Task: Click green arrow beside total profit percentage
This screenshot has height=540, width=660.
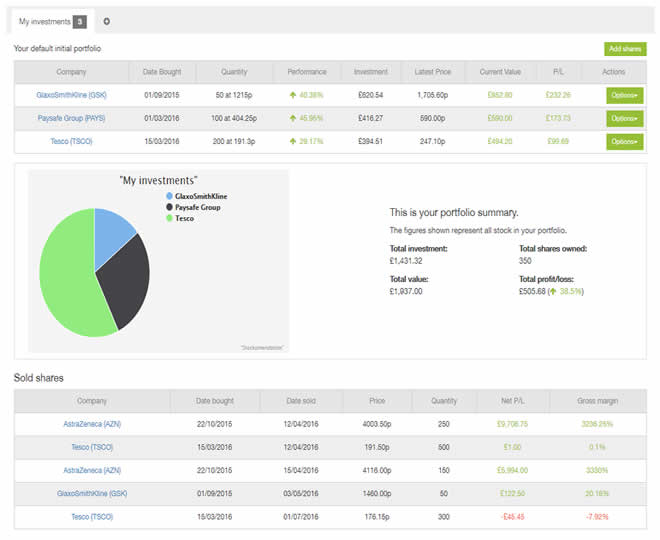Action: (x=553, y=291)
